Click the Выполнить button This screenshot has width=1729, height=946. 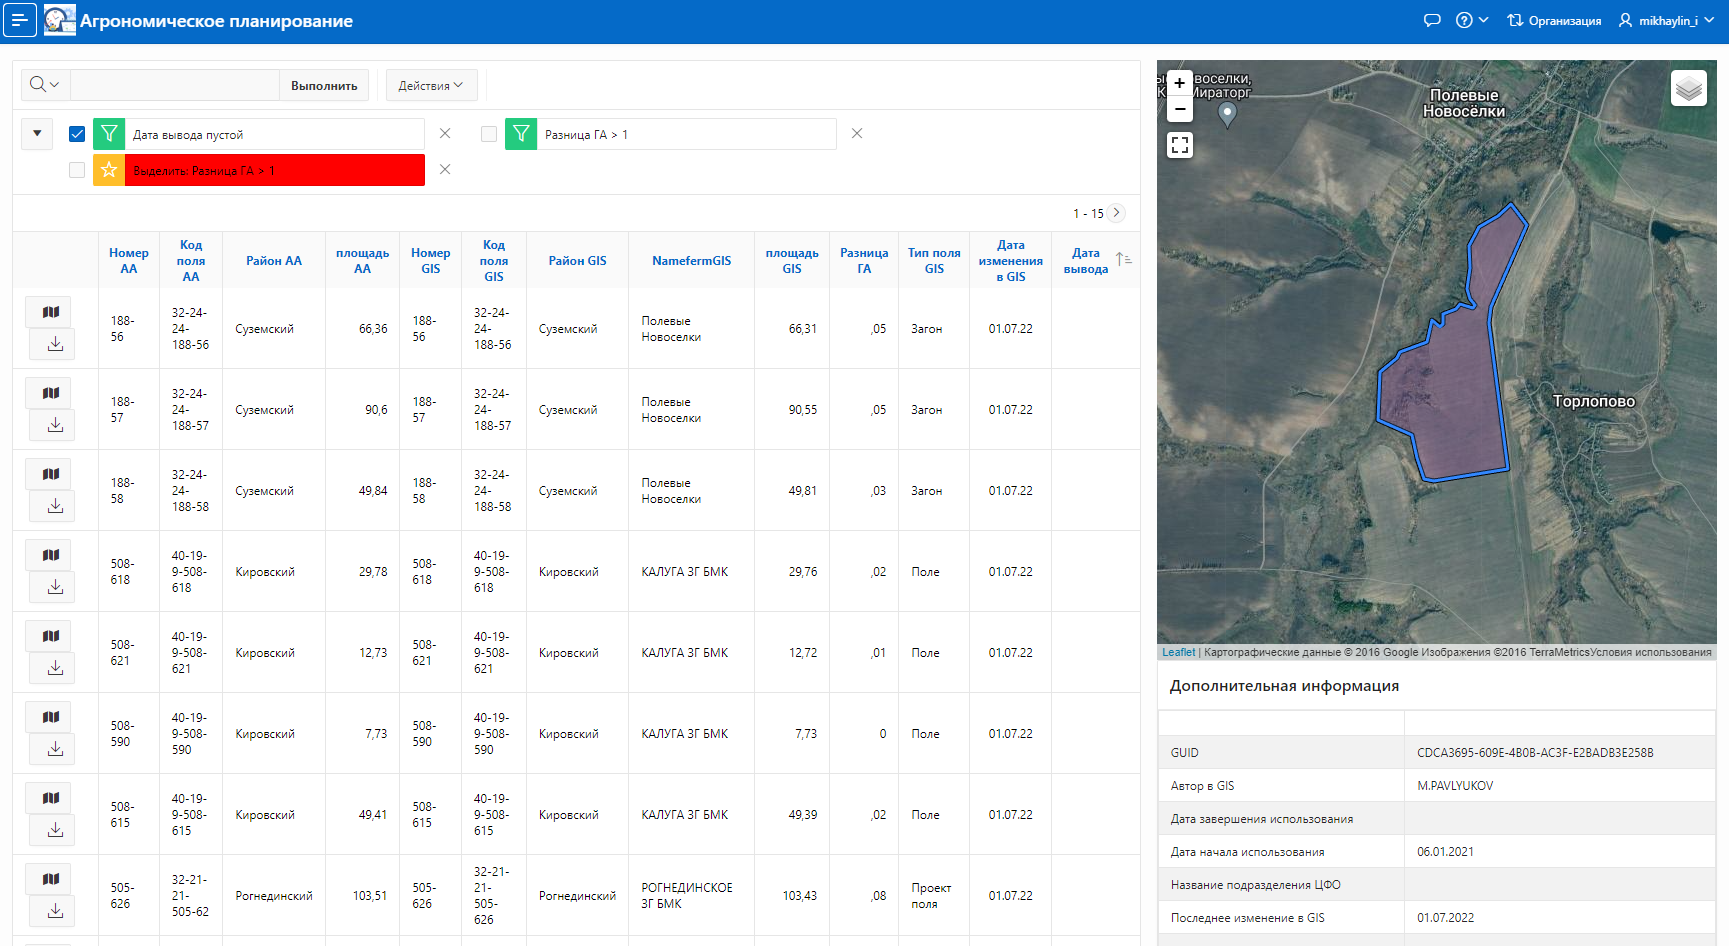[324, 85]
